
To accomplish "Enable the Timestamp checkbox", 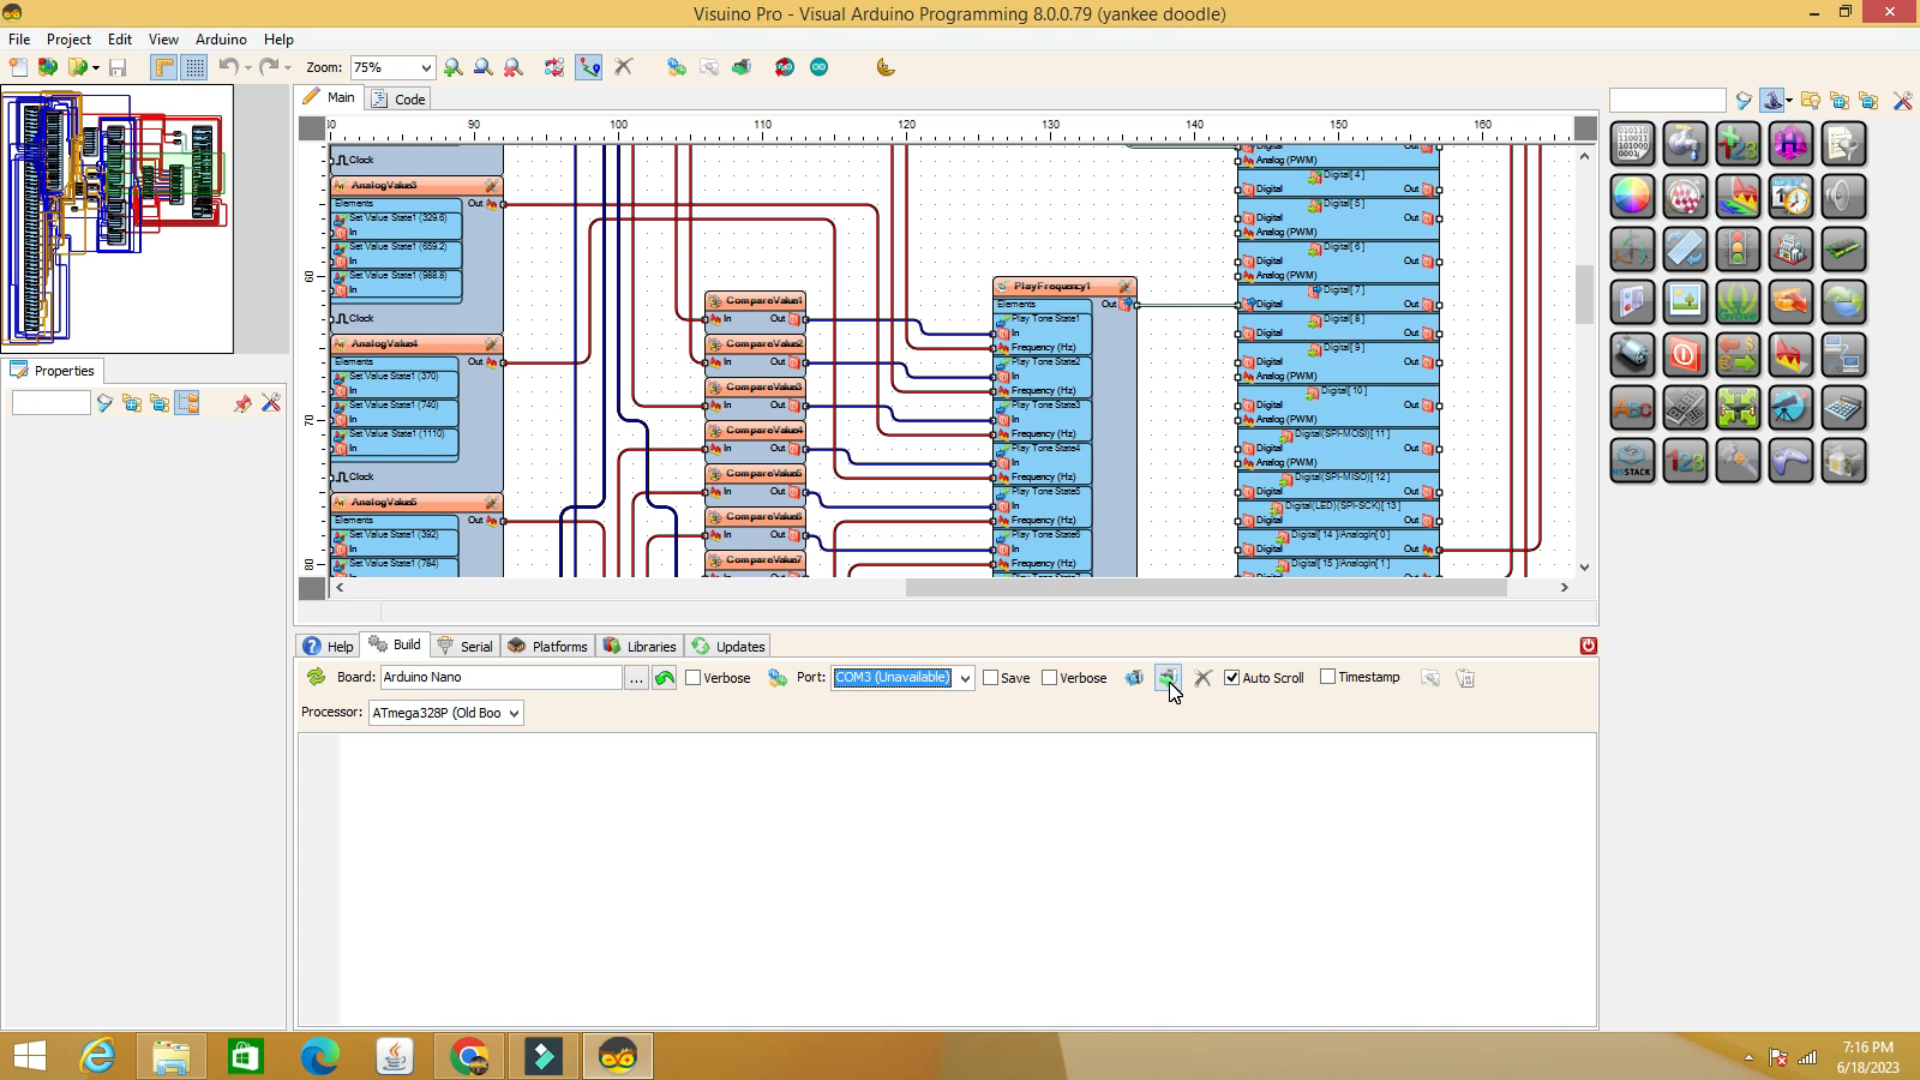I will (1328, 677).
